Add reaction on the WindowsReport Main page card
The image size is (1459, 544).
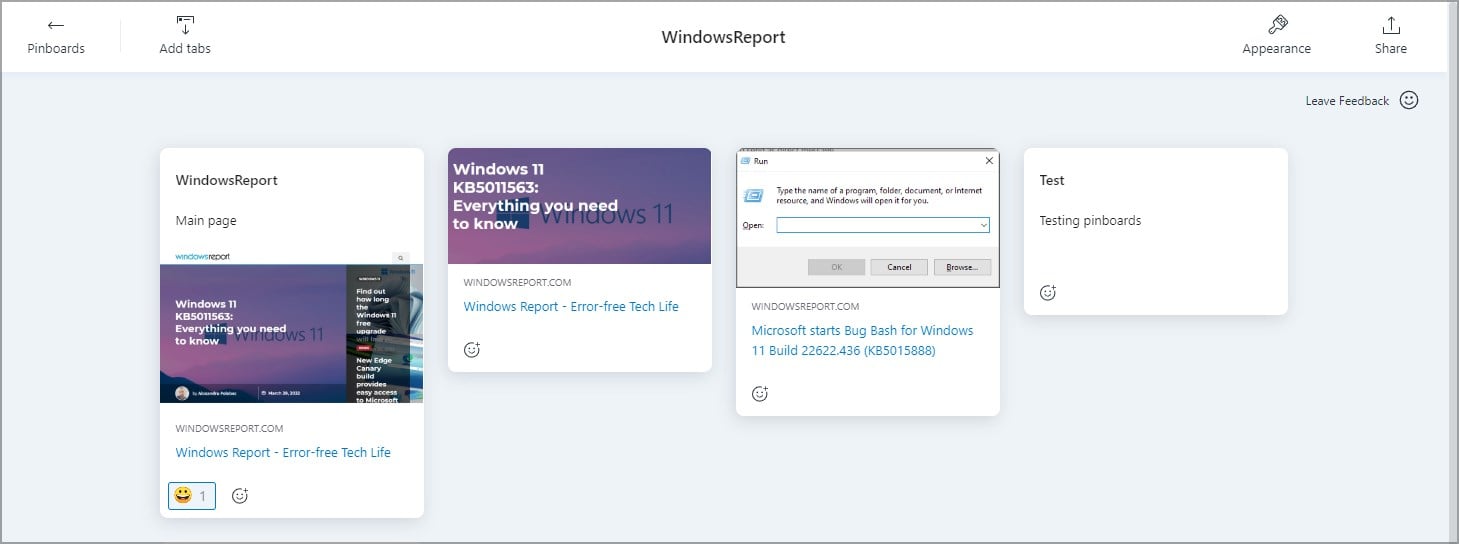[x=240, y=495]
